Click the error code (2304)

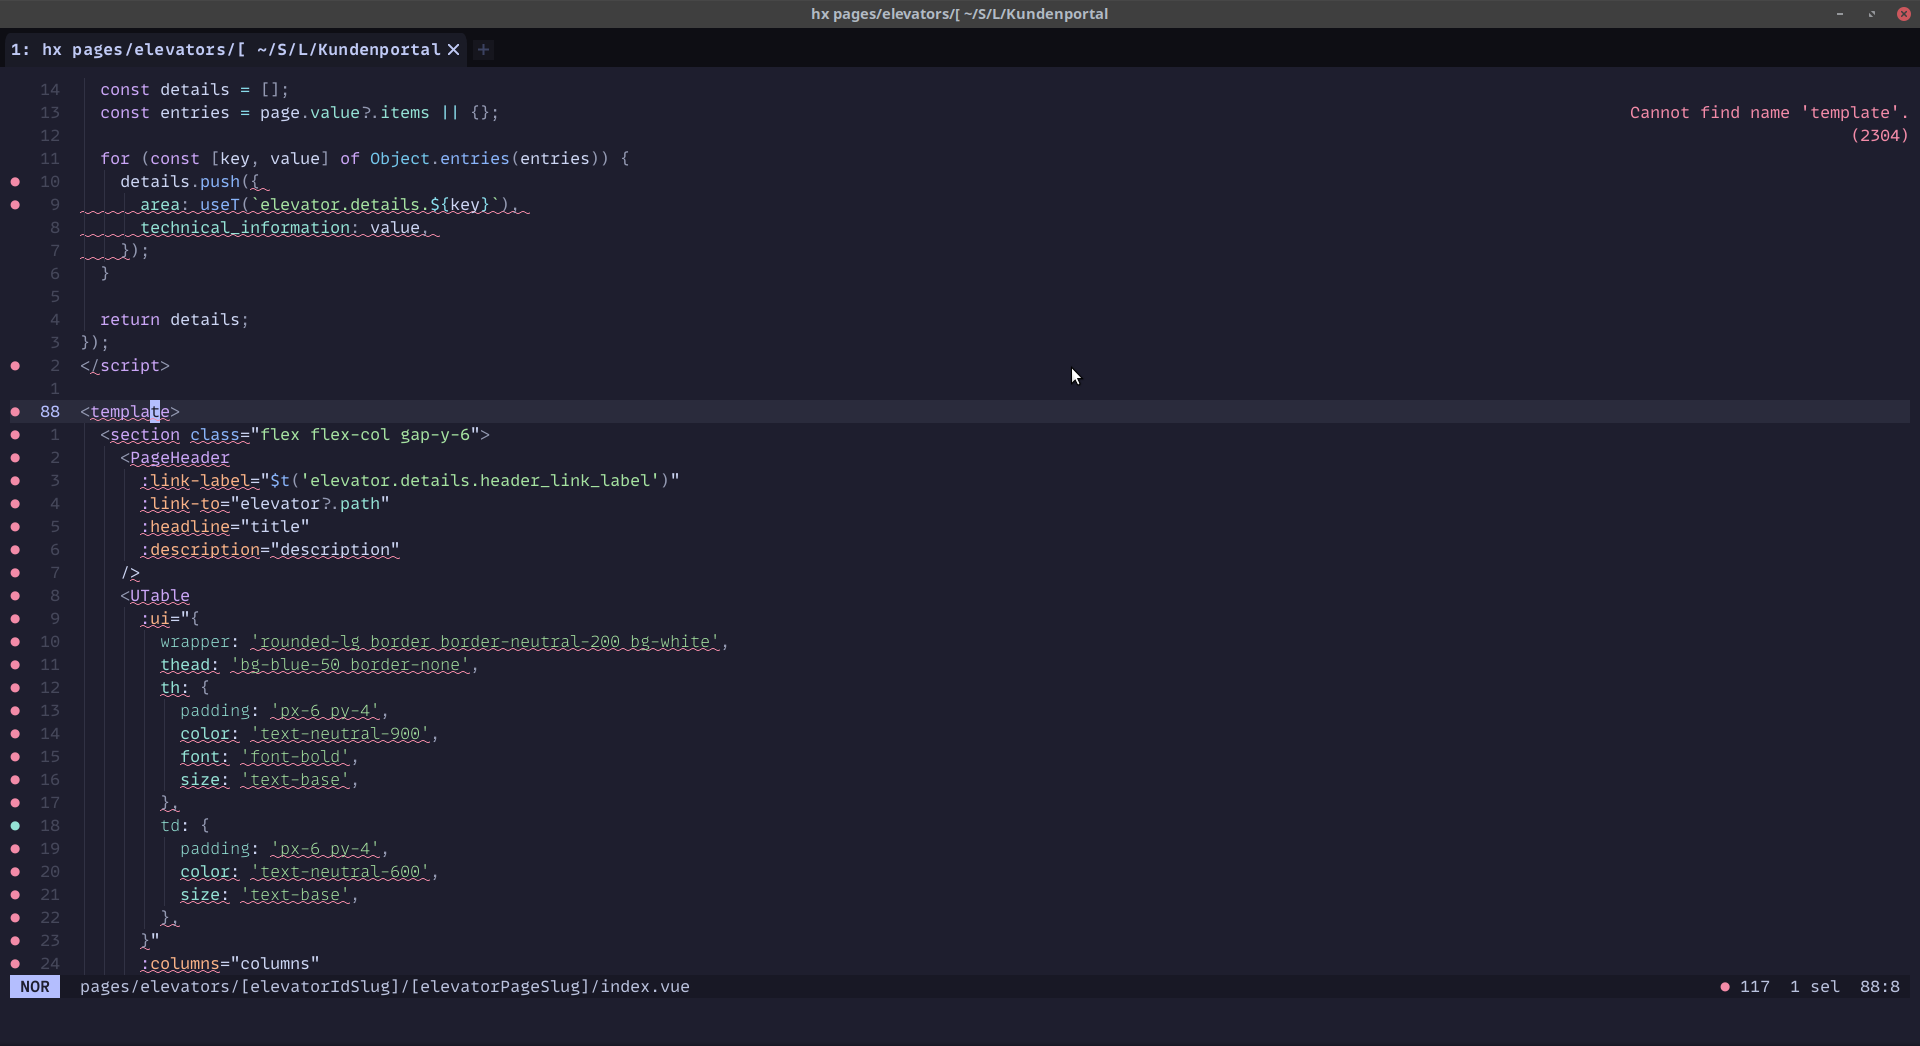coord(1880,136)
